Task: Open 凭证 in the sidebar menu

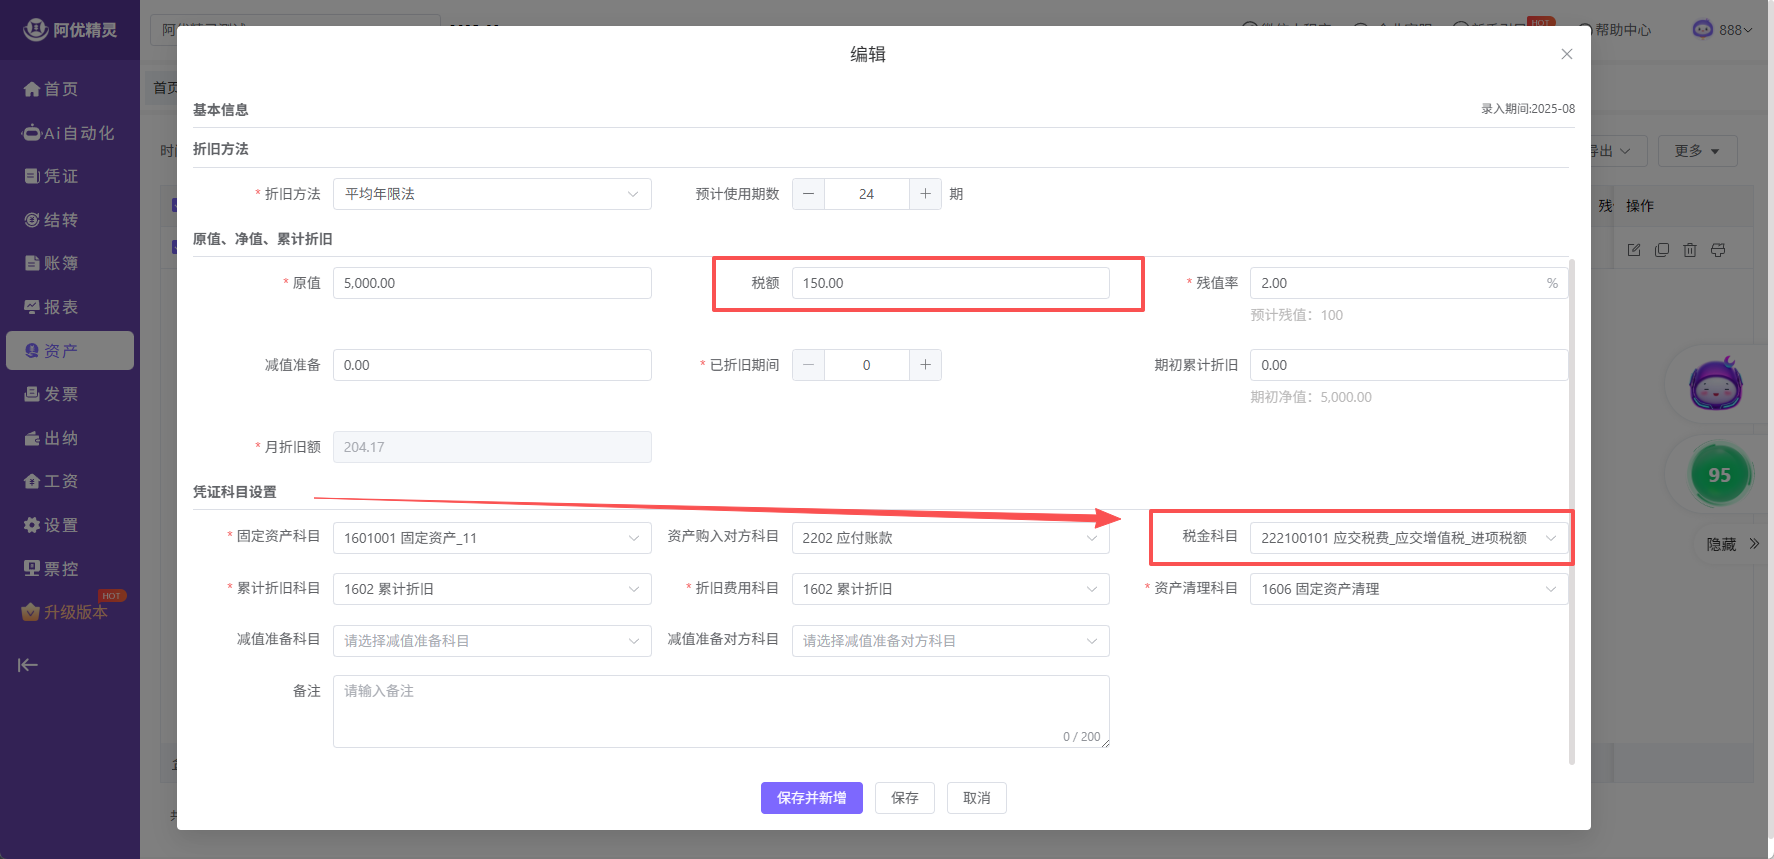Action: point(60,176)
